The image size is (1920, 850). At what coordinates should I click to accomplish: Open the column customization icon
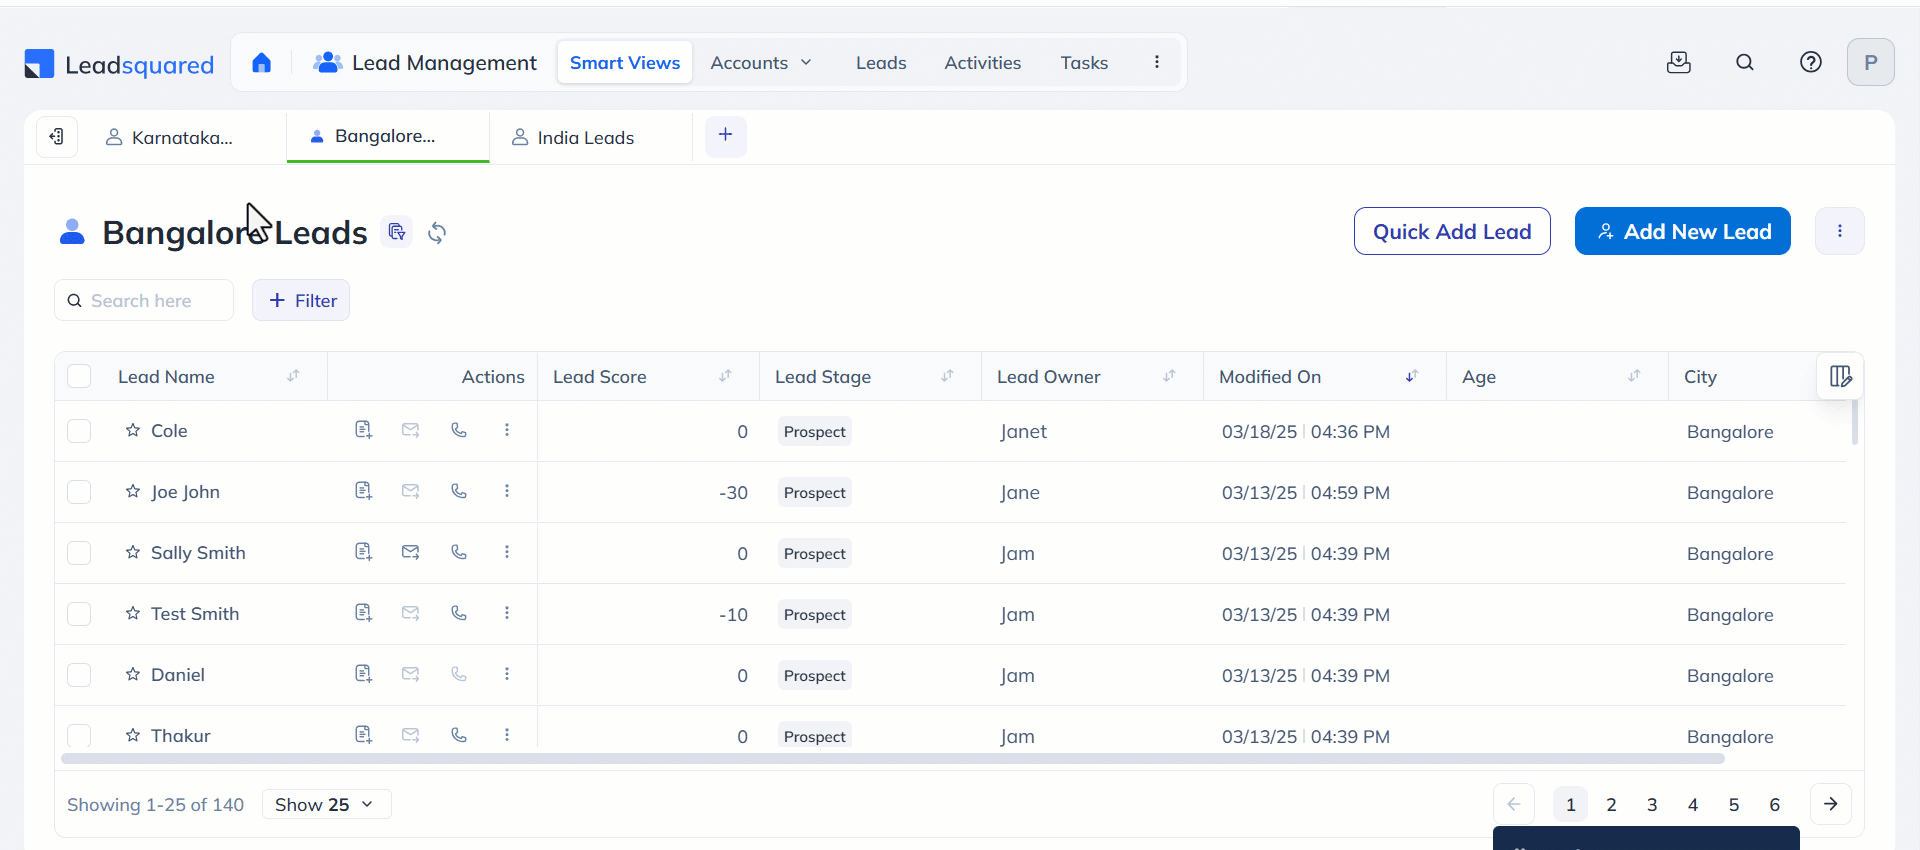(x=1840, y=377)
